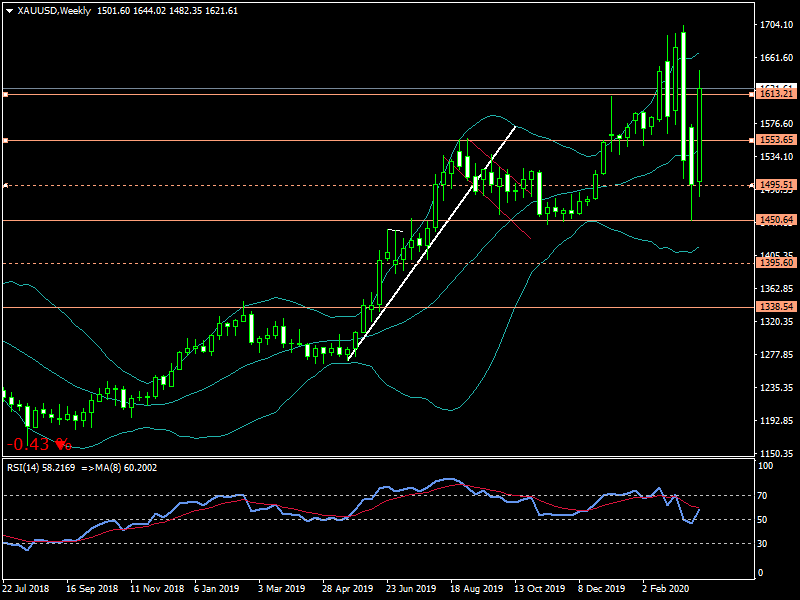This screenshot has width=800, height=600.
Task: Click the 1338.54 price level label
Action: (775, 307)
